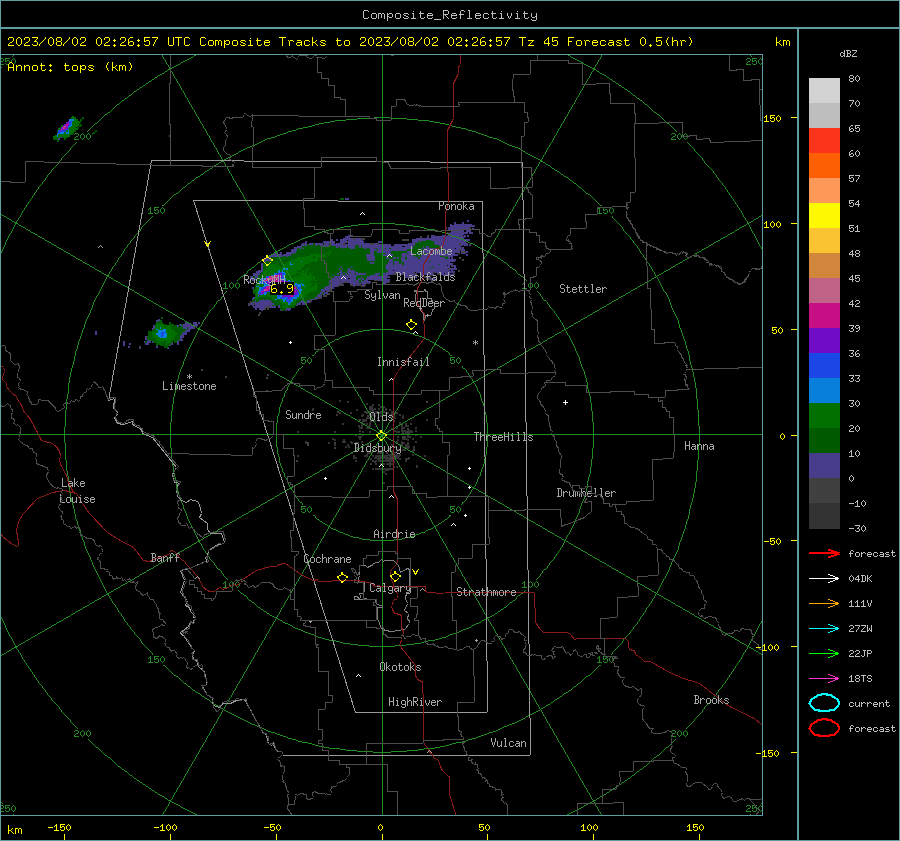Click the Sundre city label
This screenshot has height=841, width=900.
303,414
